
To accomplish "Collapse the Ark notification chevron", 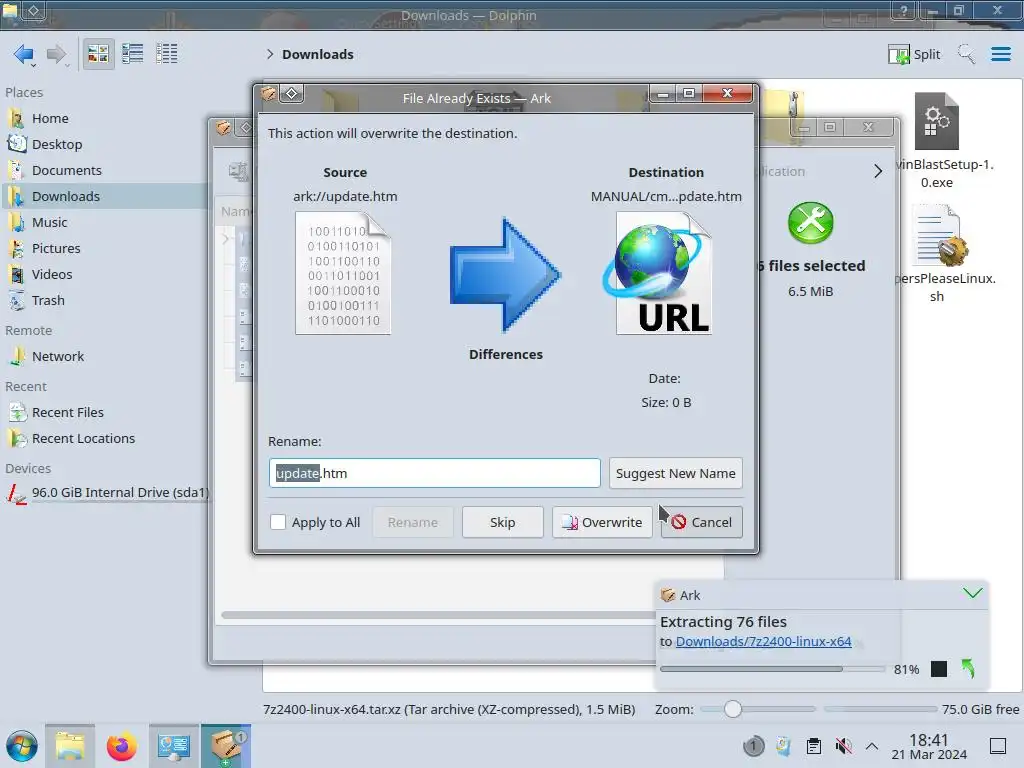I will pos(972,594).
